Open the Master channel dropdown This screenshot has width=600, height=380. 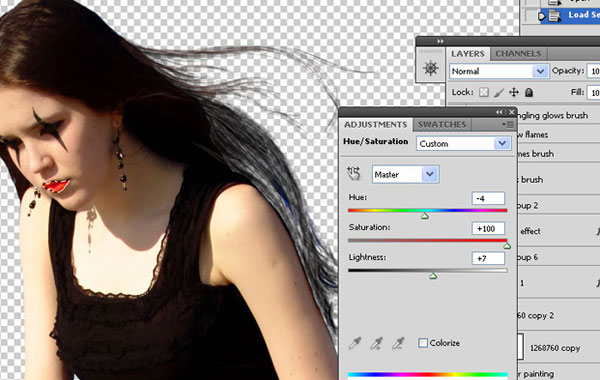(x=406, y=175)
